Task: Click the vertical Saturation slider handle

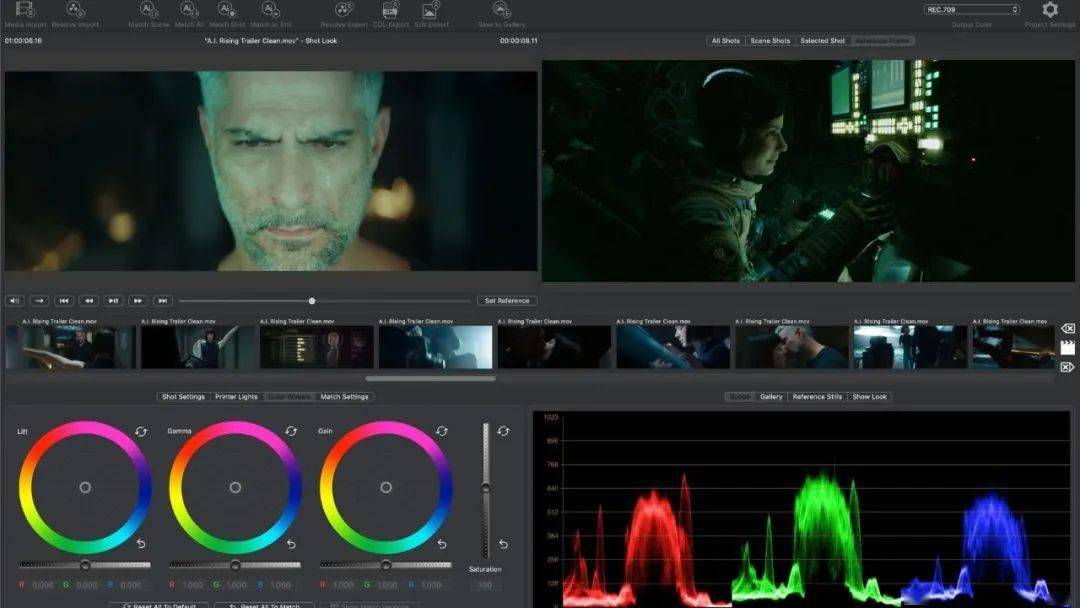Action: [486, 487]
